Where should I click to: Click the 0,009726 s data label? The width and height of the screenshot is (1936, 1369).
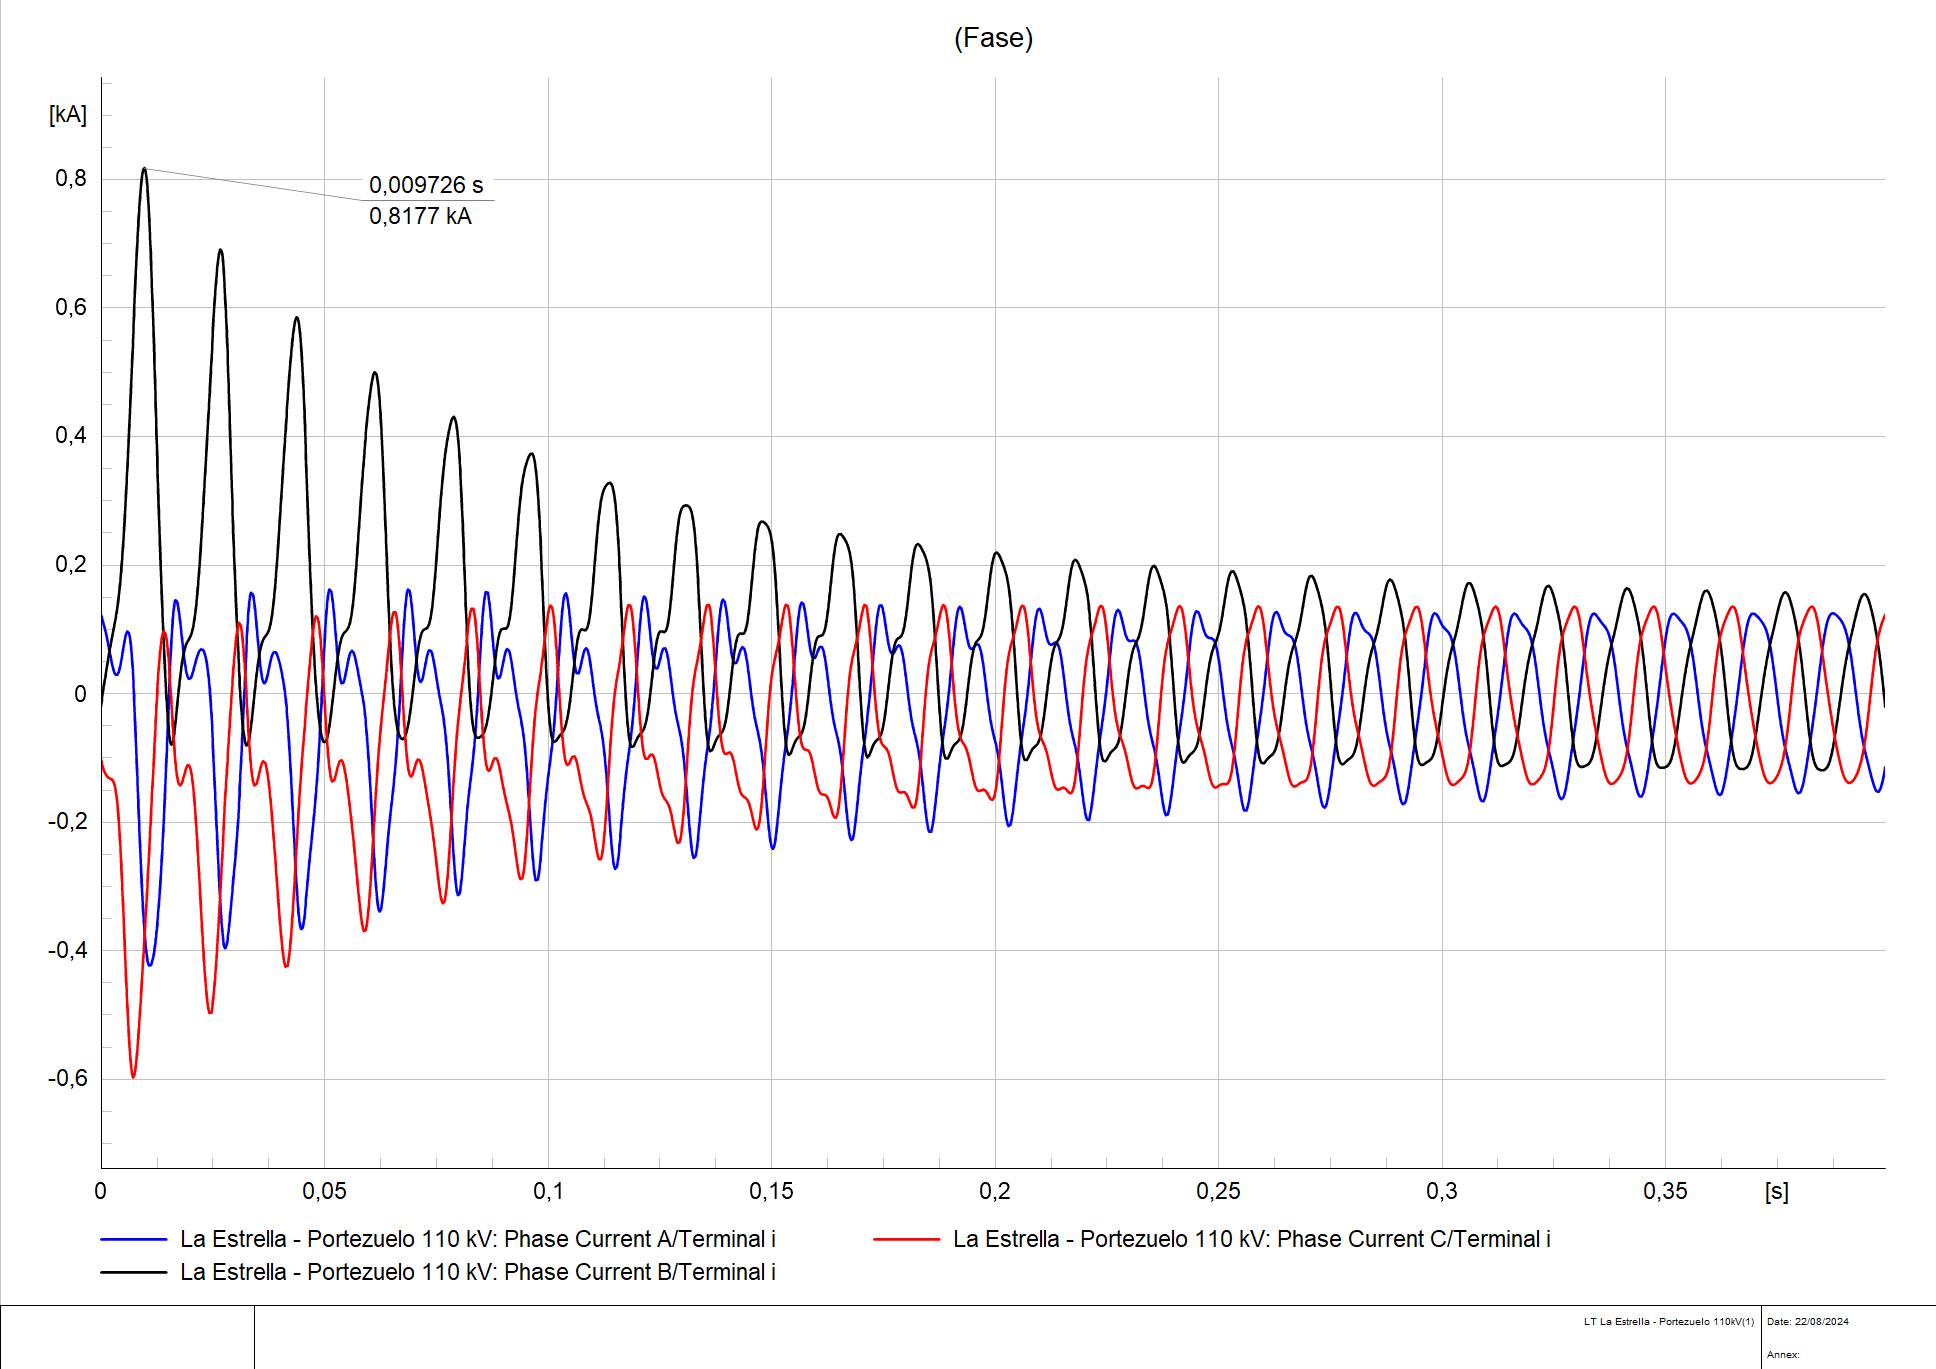pos(426,185)
